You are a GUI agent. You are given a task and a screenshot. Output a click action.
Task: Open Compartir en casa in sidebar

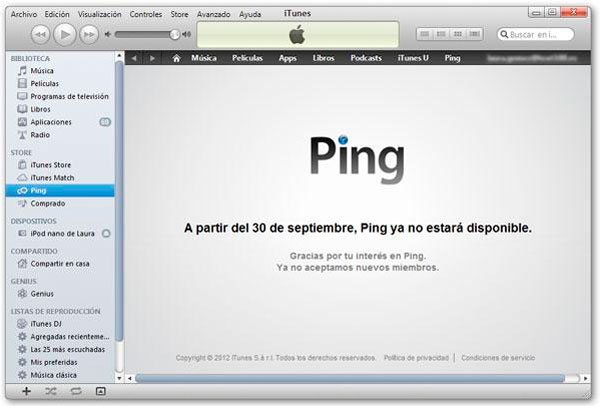pos(60,263)
